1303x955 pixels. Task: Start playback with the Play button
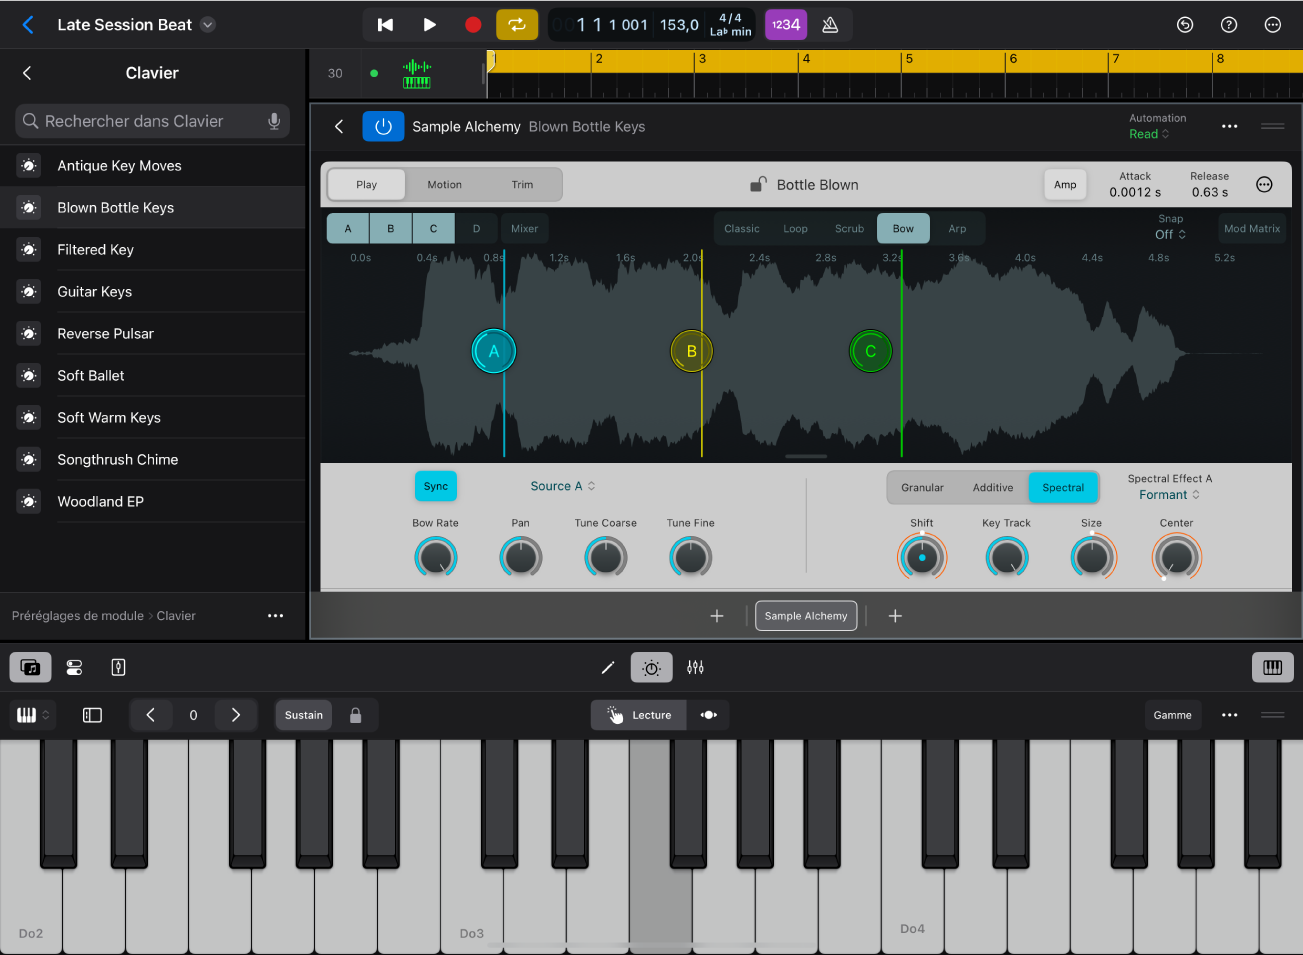pyautogui.click(x=429, y=25)
